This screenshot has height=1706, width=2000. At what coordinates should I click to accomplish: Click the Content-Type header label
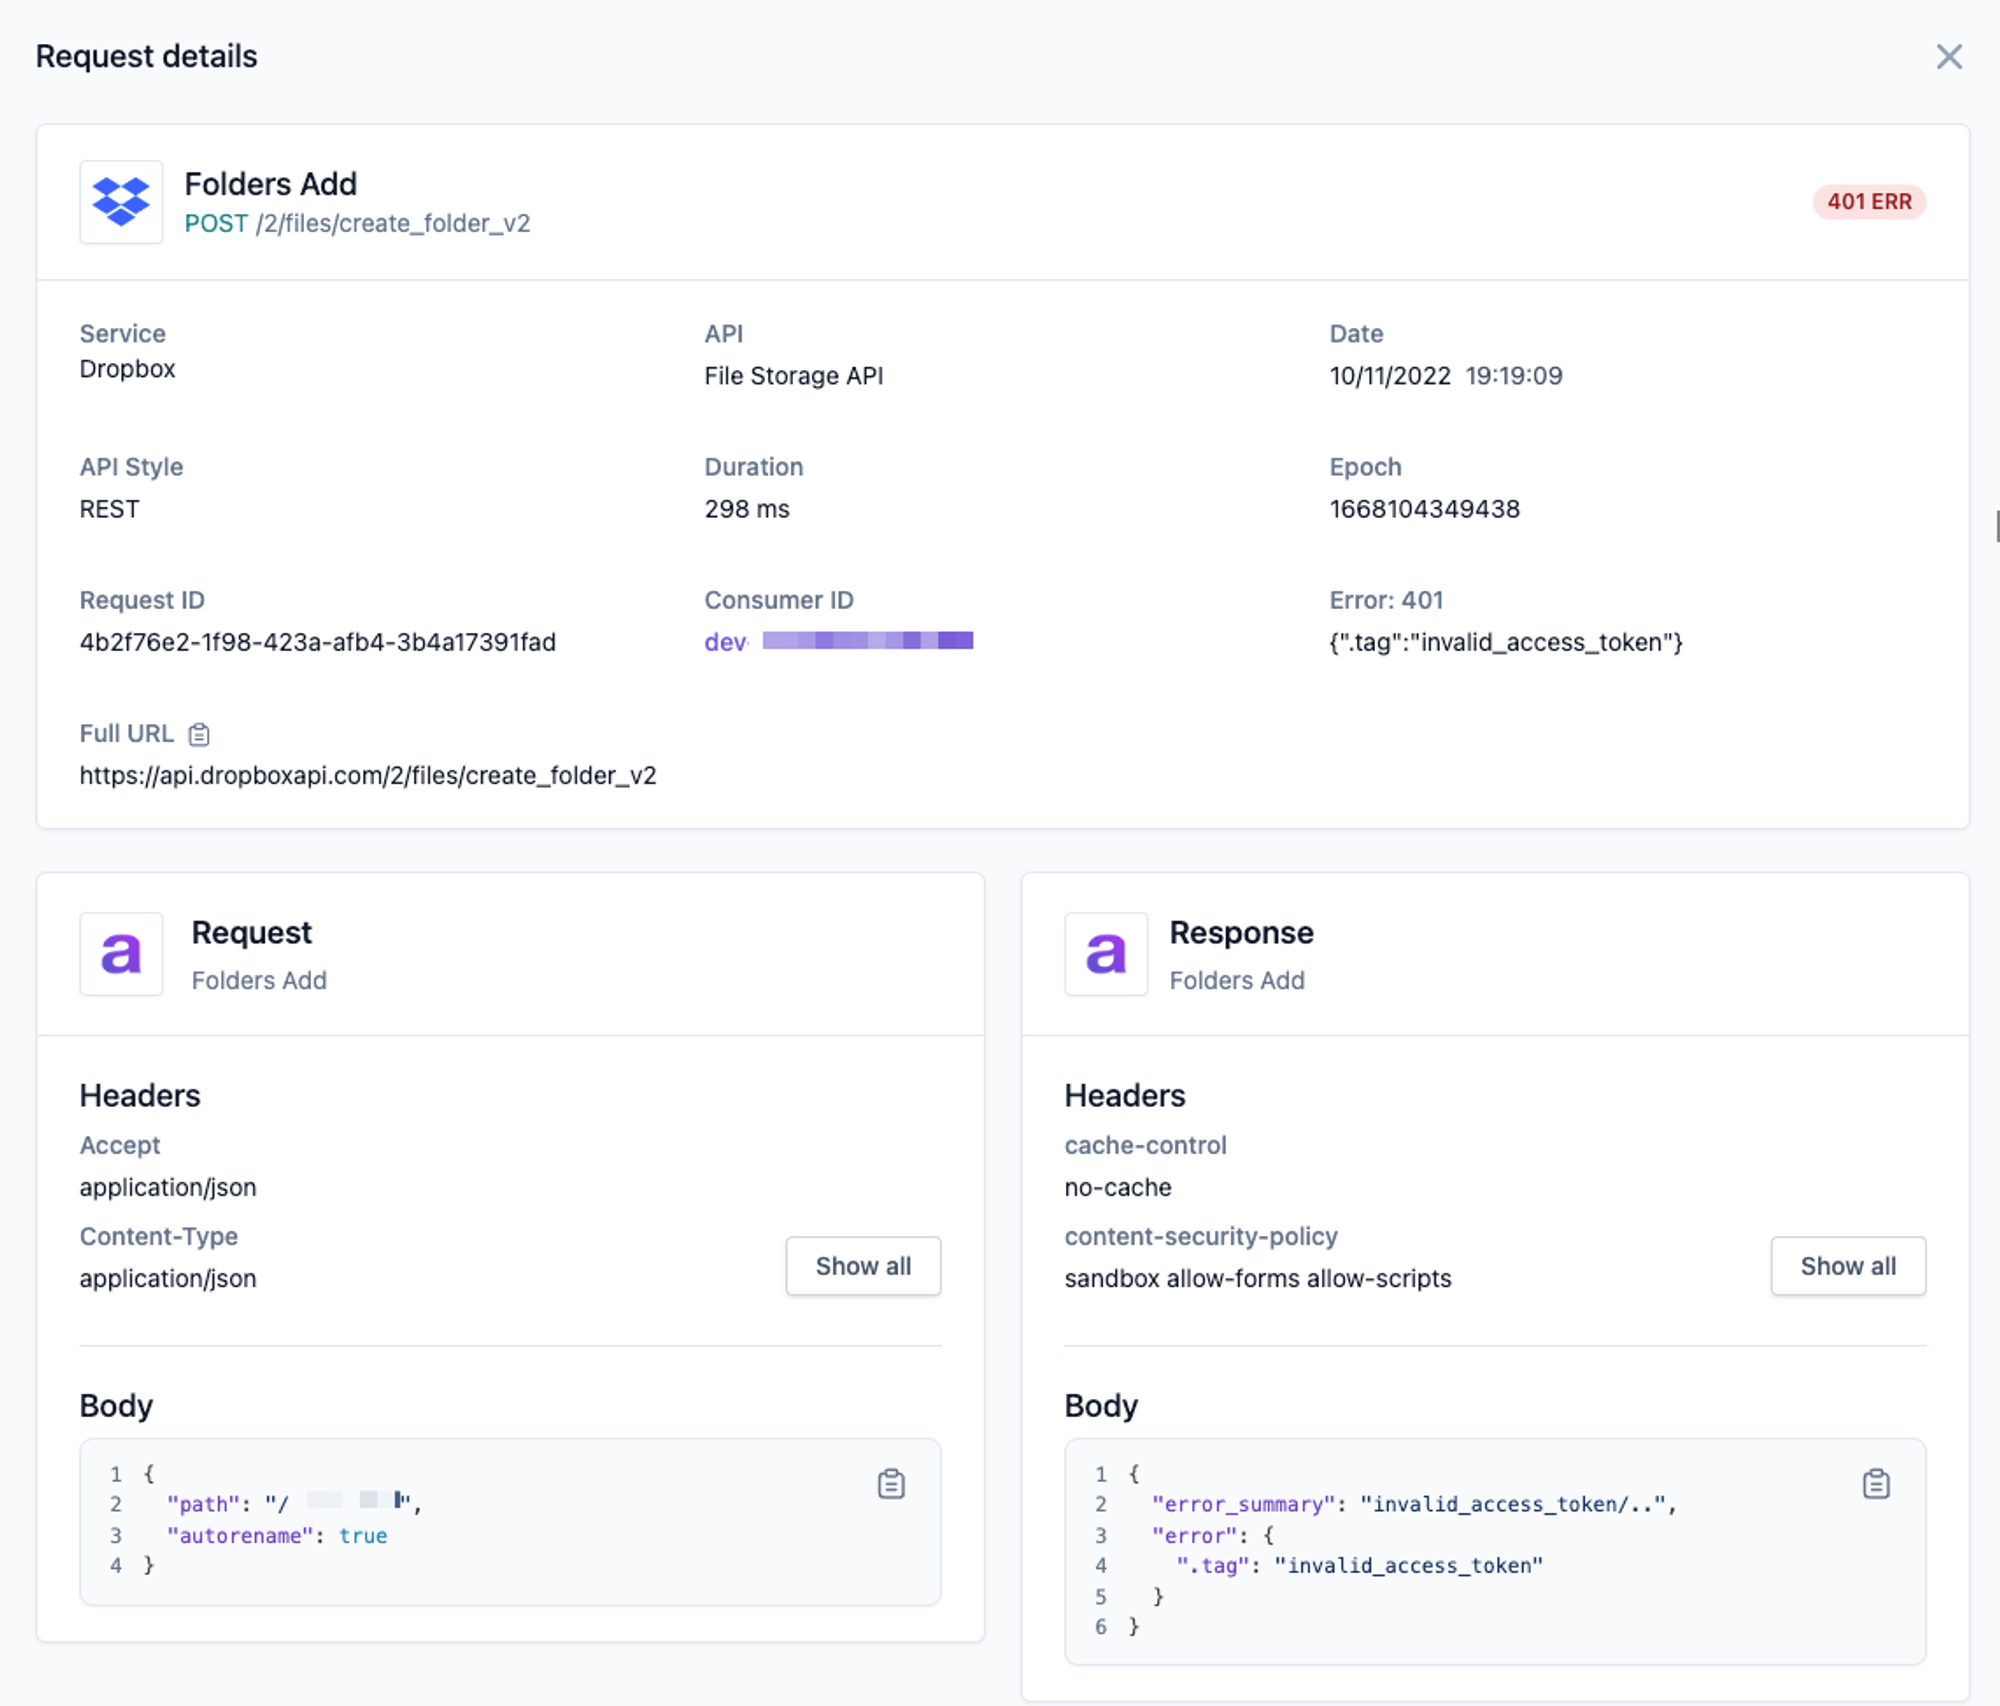(159, 1236)
